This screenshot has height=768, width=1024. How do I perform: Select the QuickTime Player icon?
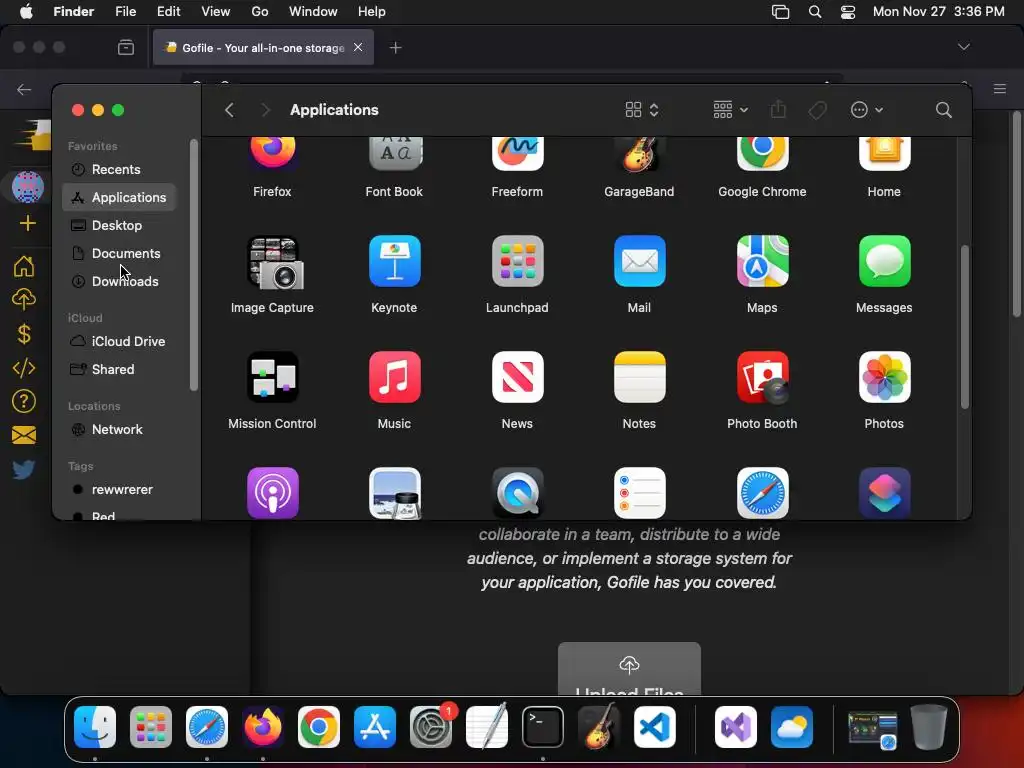pyautogui.click(x=517, y=493)
